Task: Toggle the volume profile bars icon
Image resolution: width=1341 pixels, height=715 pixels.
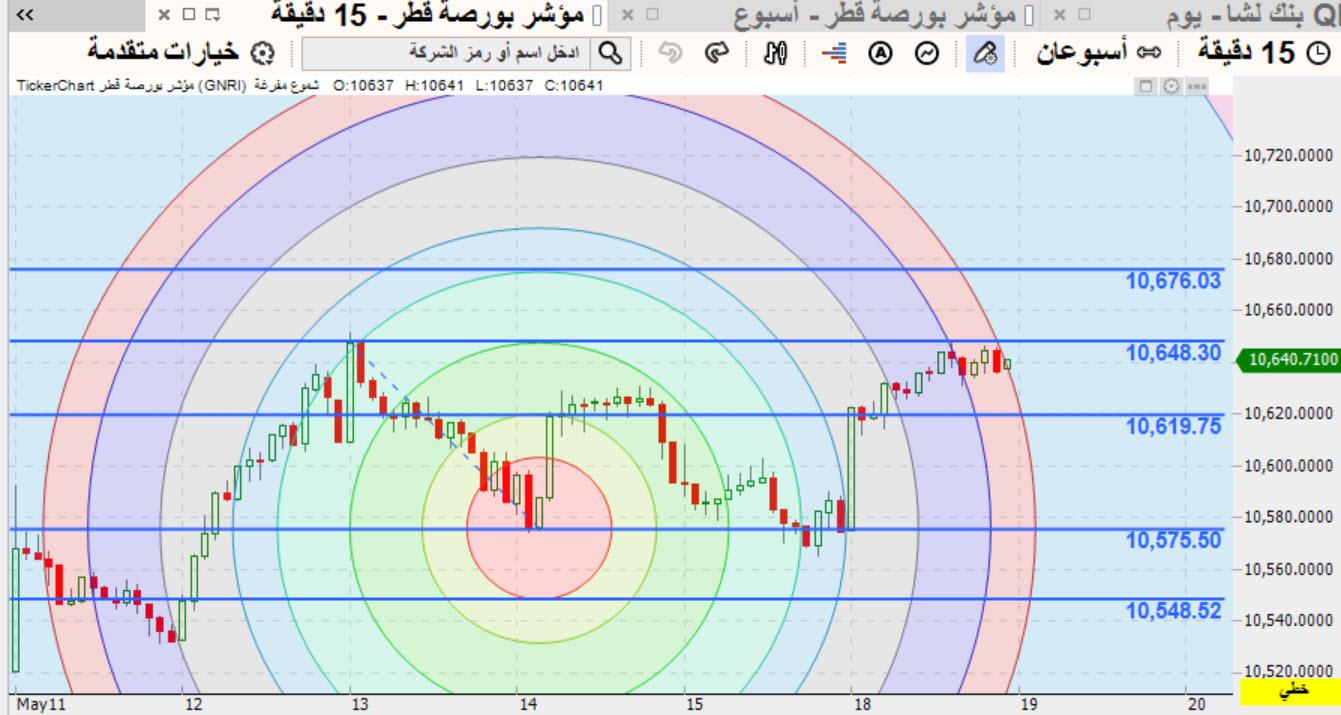Action: (834, 52)
